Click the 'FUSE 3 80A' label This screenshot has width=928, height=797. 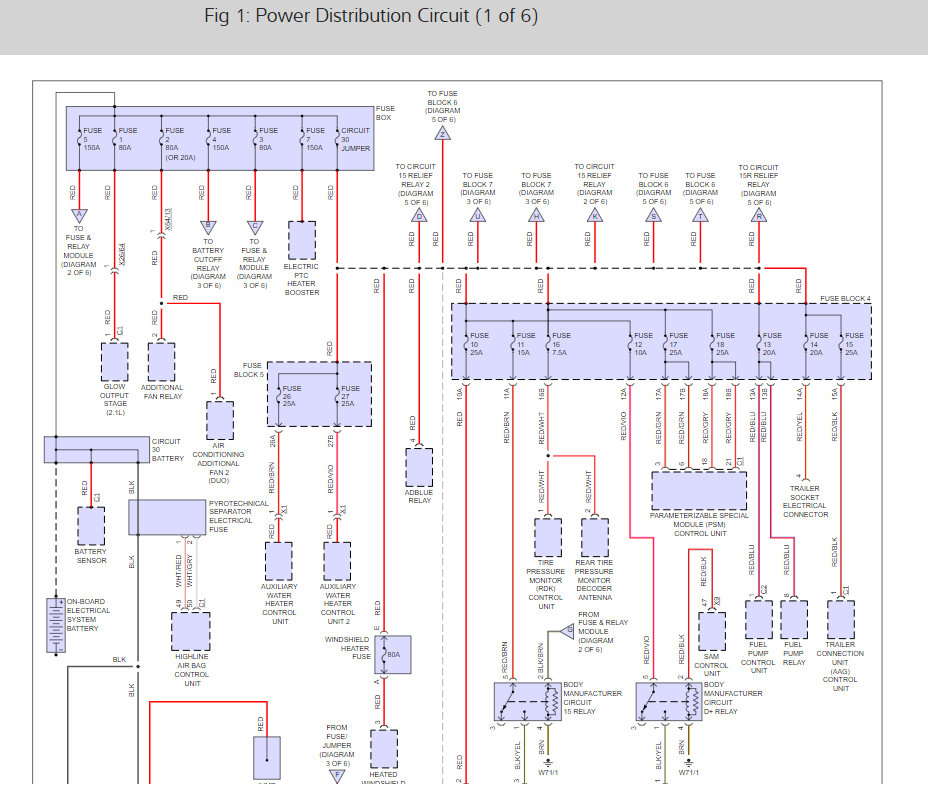[x=268, y=139]
